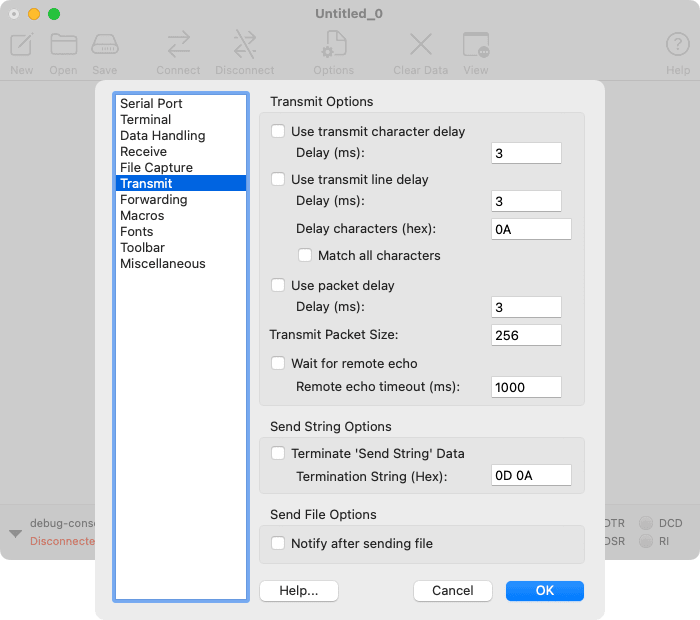Open the View toolbar icon

click(476, 45)
